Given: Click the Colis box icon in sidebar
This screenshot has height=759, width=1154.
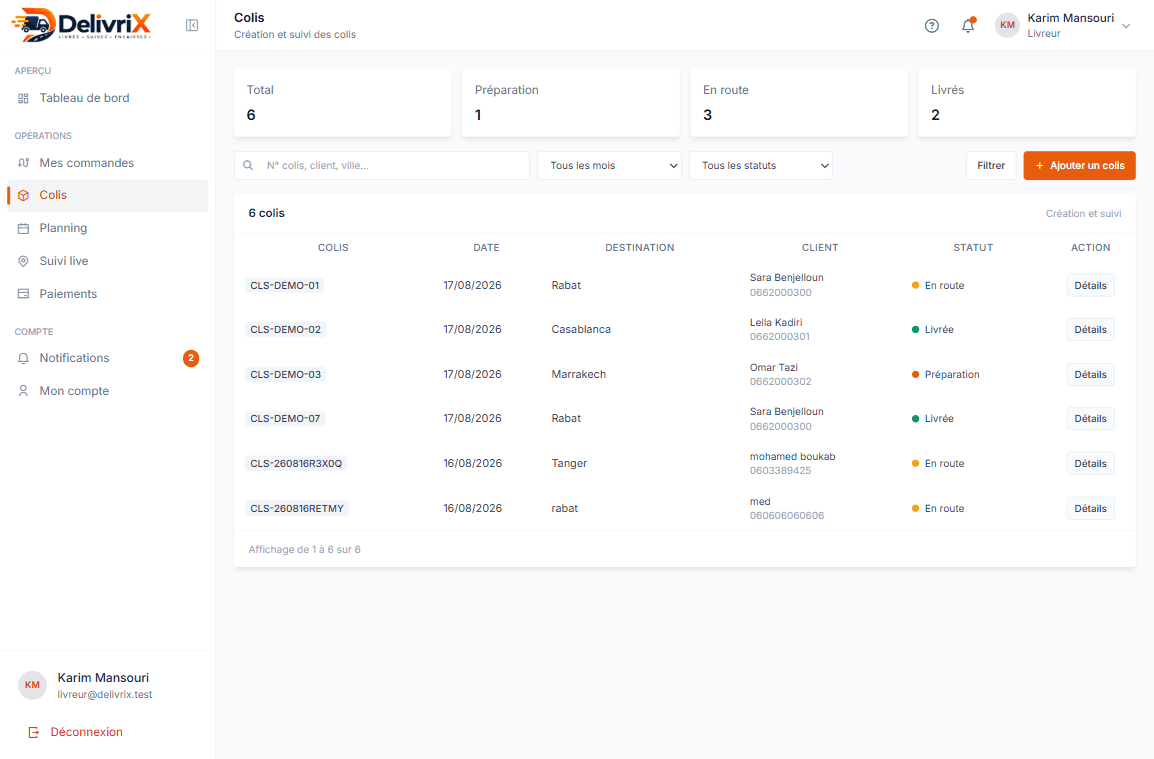Looking at the screenshot, I should [24, 195].
